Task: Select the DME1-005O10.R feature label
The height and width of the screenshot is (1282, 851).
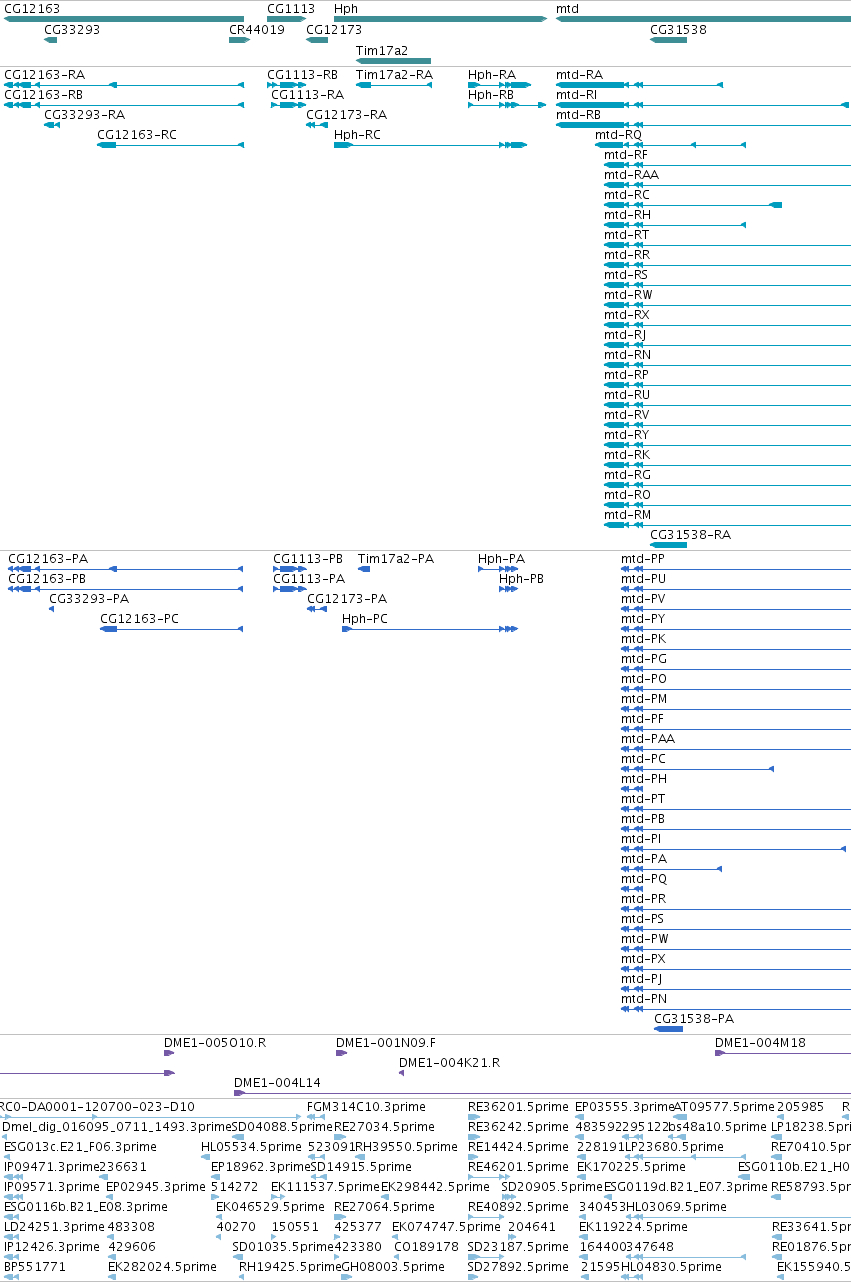Action: click(x=215, y=1043)
